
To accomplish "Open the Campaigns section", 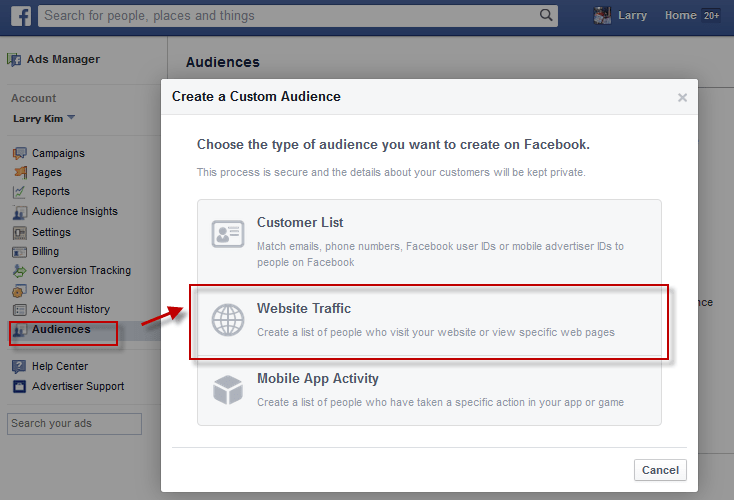I will [58, 153].
